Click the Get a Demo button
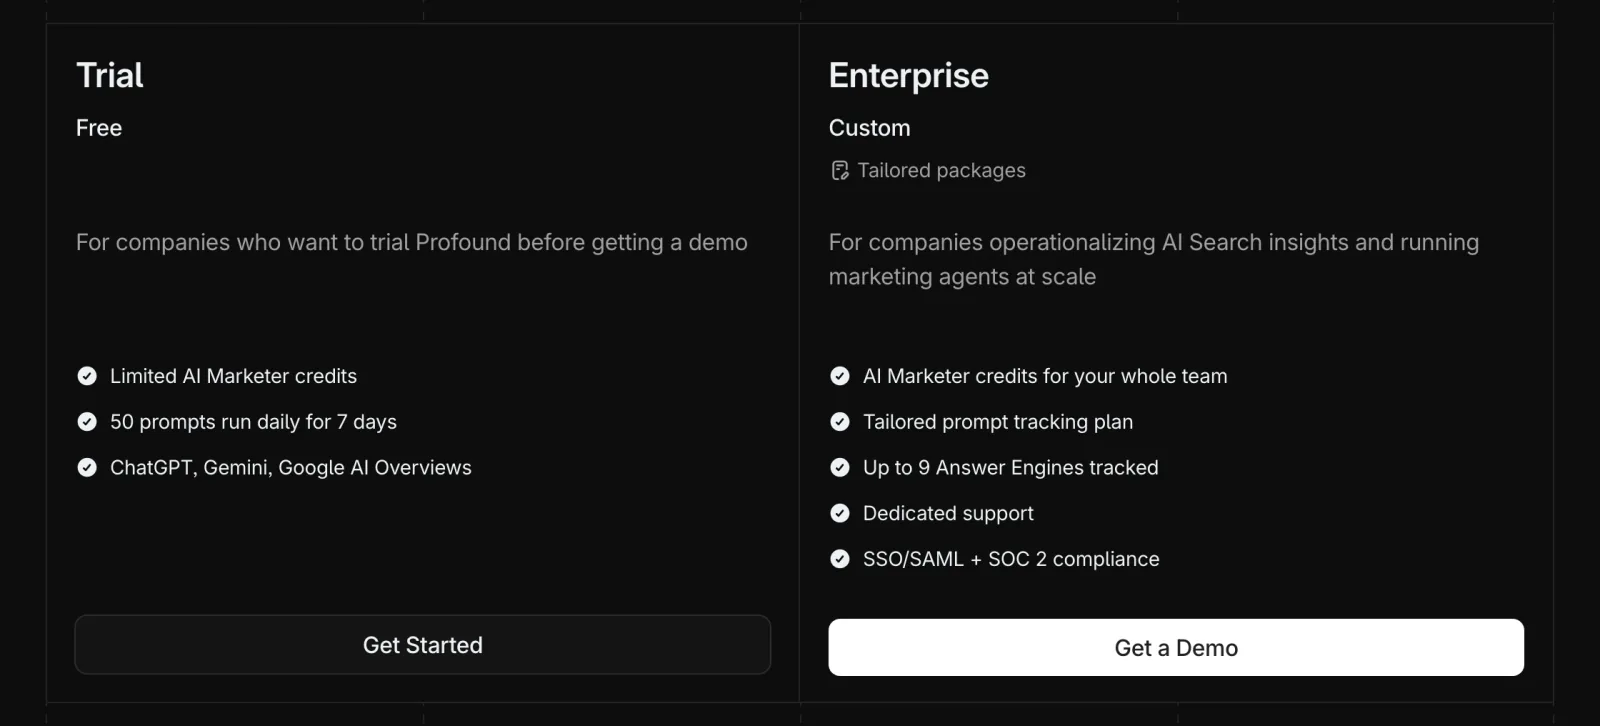 click(1176, 648)
